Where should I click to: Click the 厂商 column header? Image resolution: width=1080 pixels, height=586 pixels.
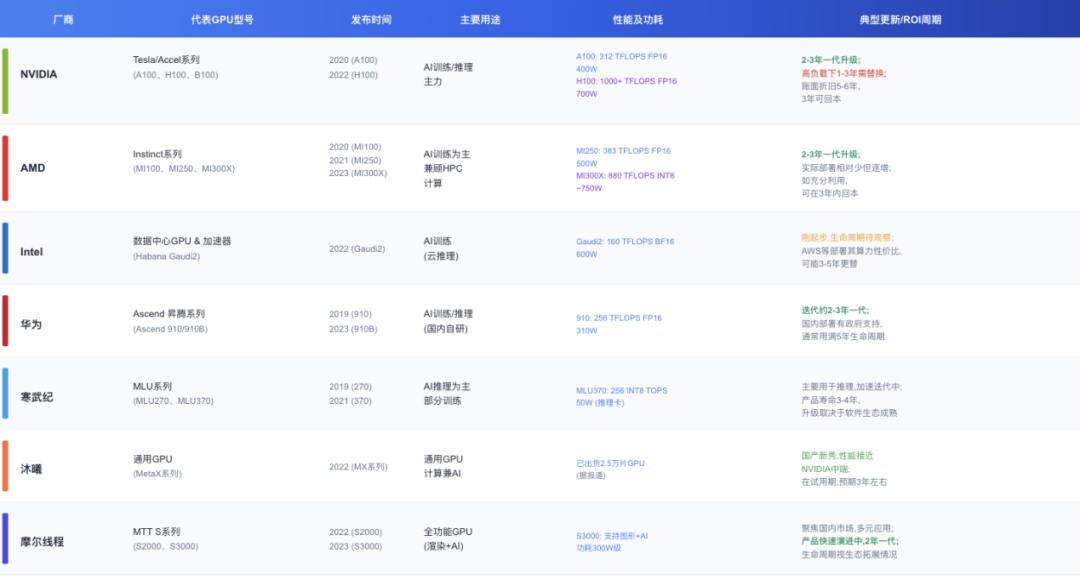coord(63,19)
